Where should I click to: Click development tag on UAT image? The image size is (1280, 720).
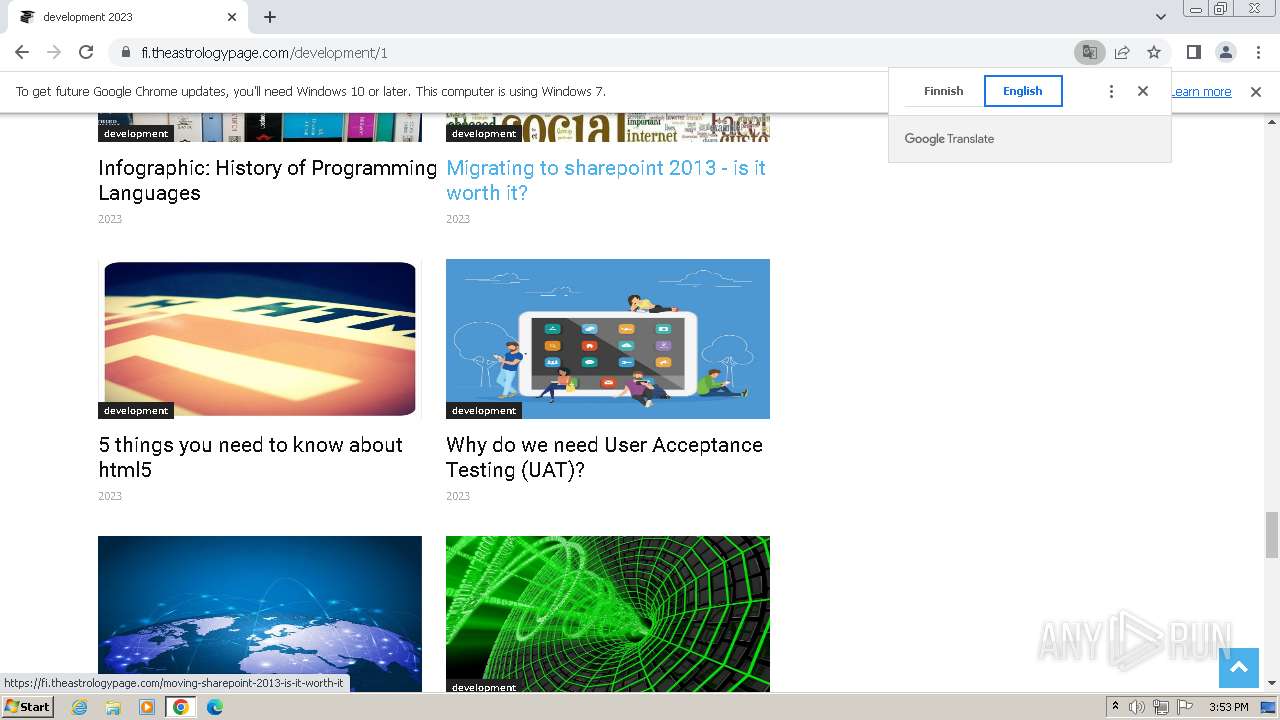pyautogui.click(x=484, y=411)
